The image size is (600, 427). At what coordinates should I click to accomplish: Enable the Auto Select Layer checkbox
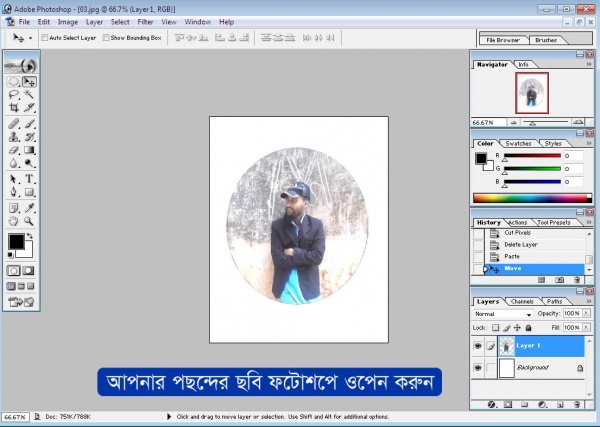43,37
